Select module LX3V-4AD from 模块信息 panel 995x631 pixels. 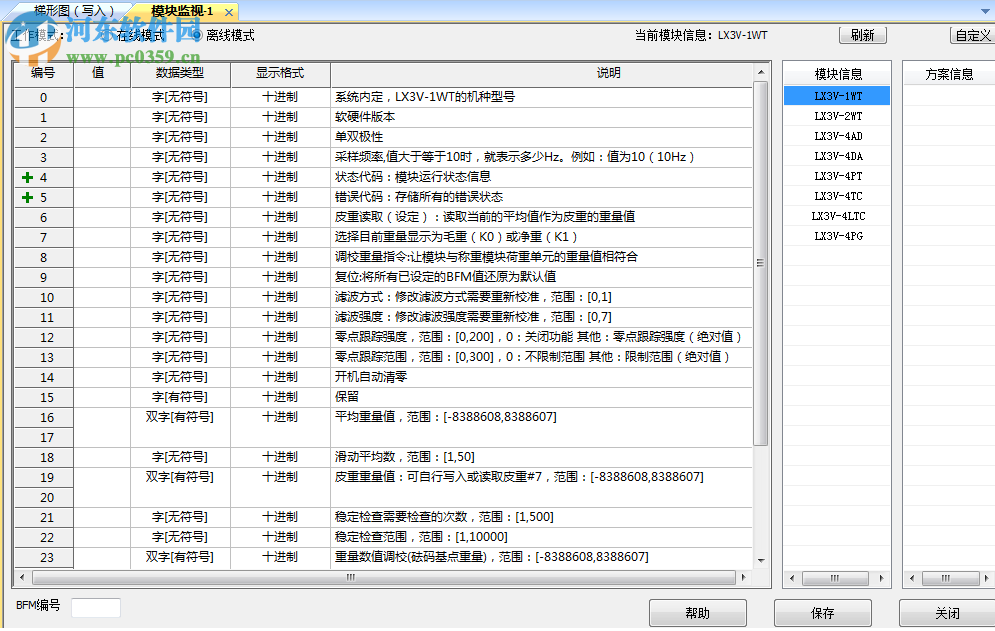click(x=839, y=135)
